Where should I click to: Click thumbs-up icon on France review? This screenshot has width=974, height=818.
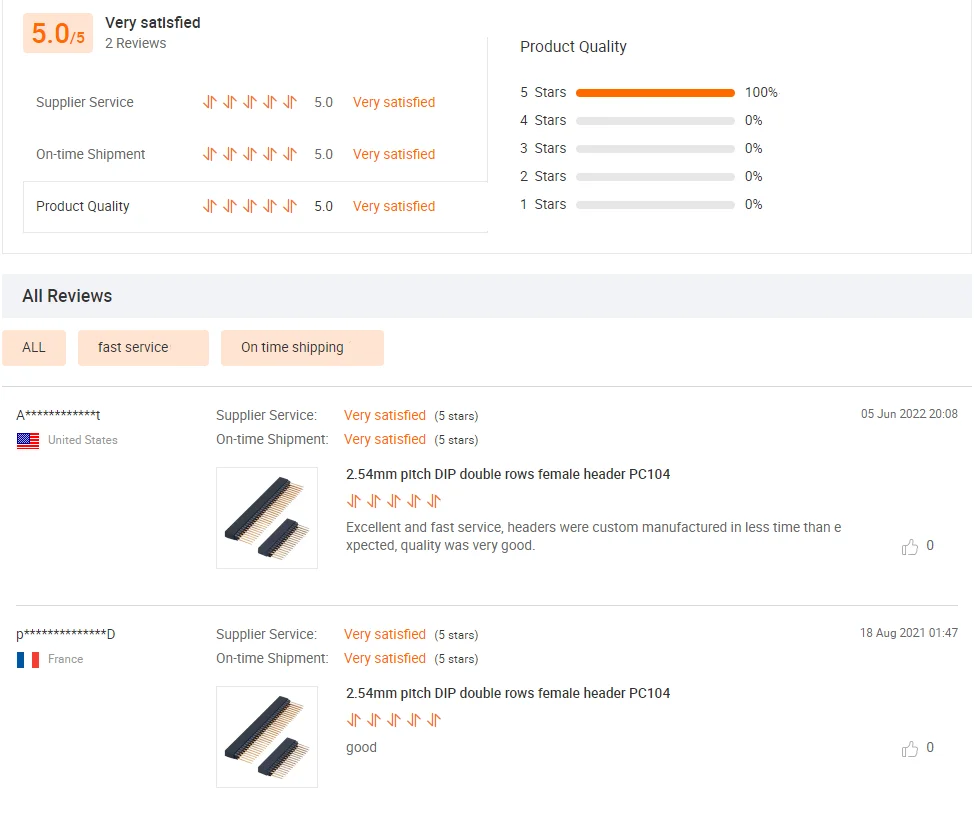click(910, 749)
